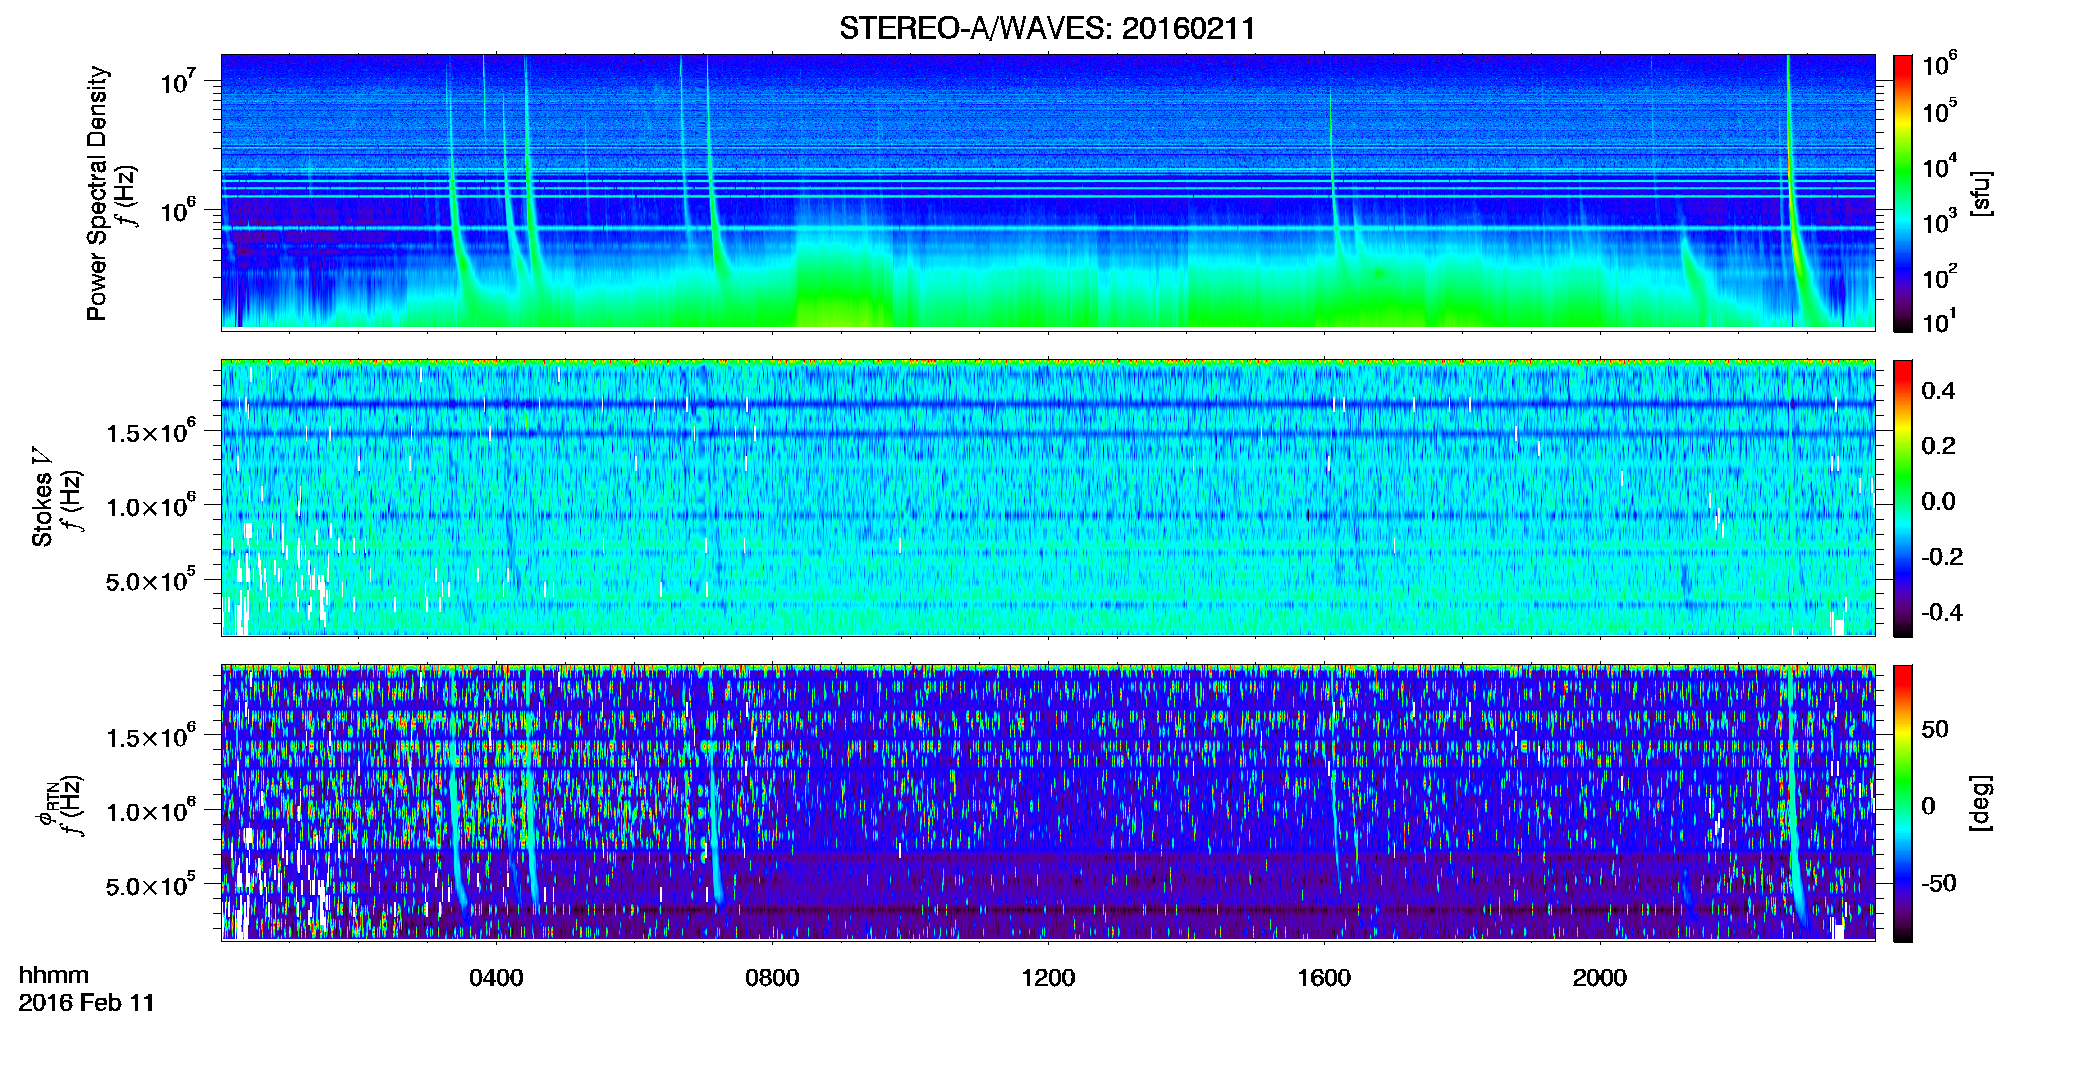This screenshot has height=1080, width=2096.
Task: Select the 1200 time tick label
Action: pyautogui.click(x=1048, y=977)
